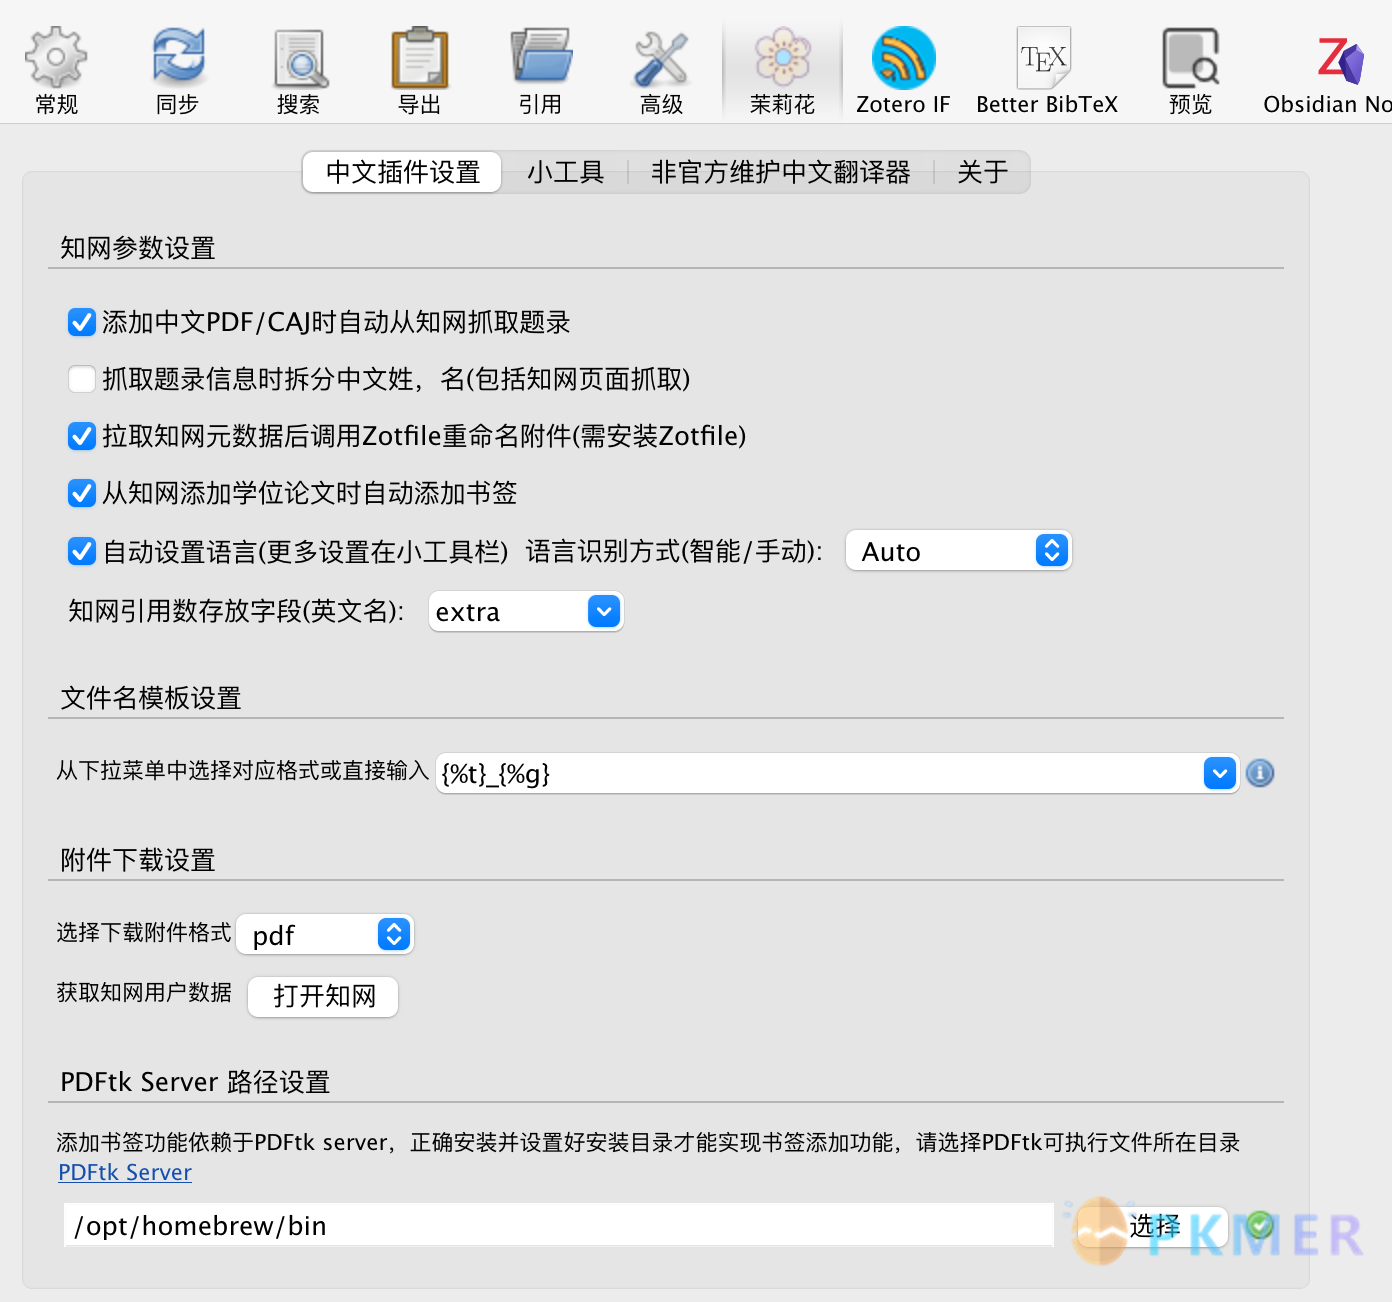Open the 预览 preview preferences pane
The height and width of the screenshot is (1302, 1392).
1190,70
